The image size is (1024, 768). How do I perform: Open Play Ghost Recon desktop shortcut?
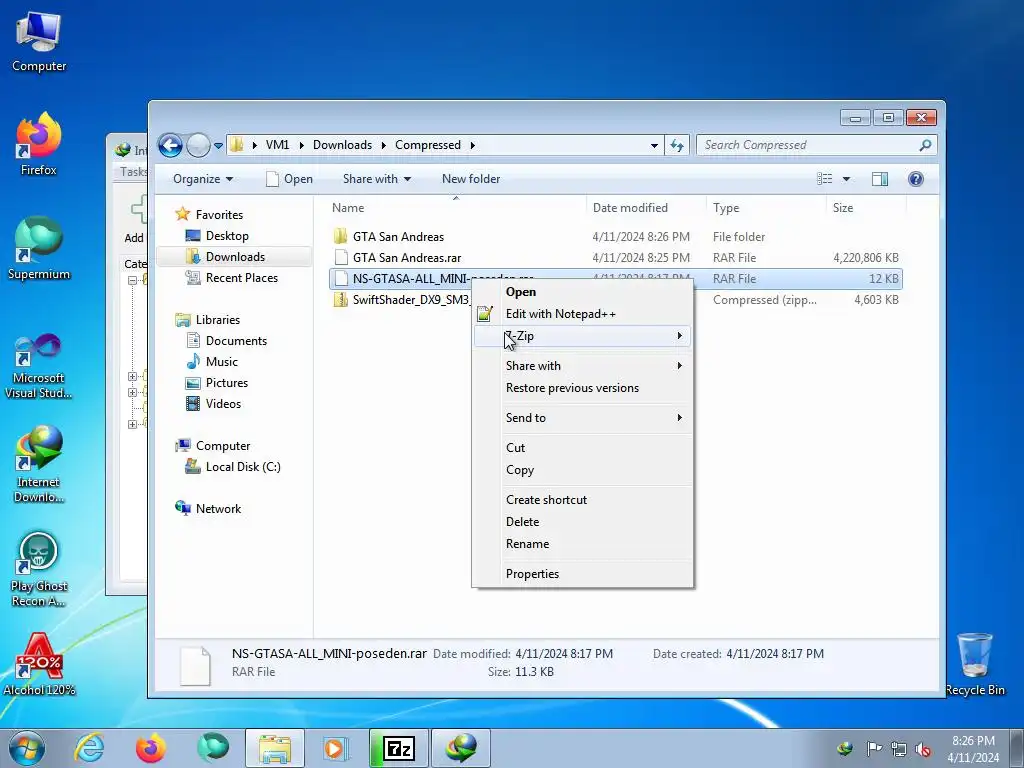[x=39, y=568]
